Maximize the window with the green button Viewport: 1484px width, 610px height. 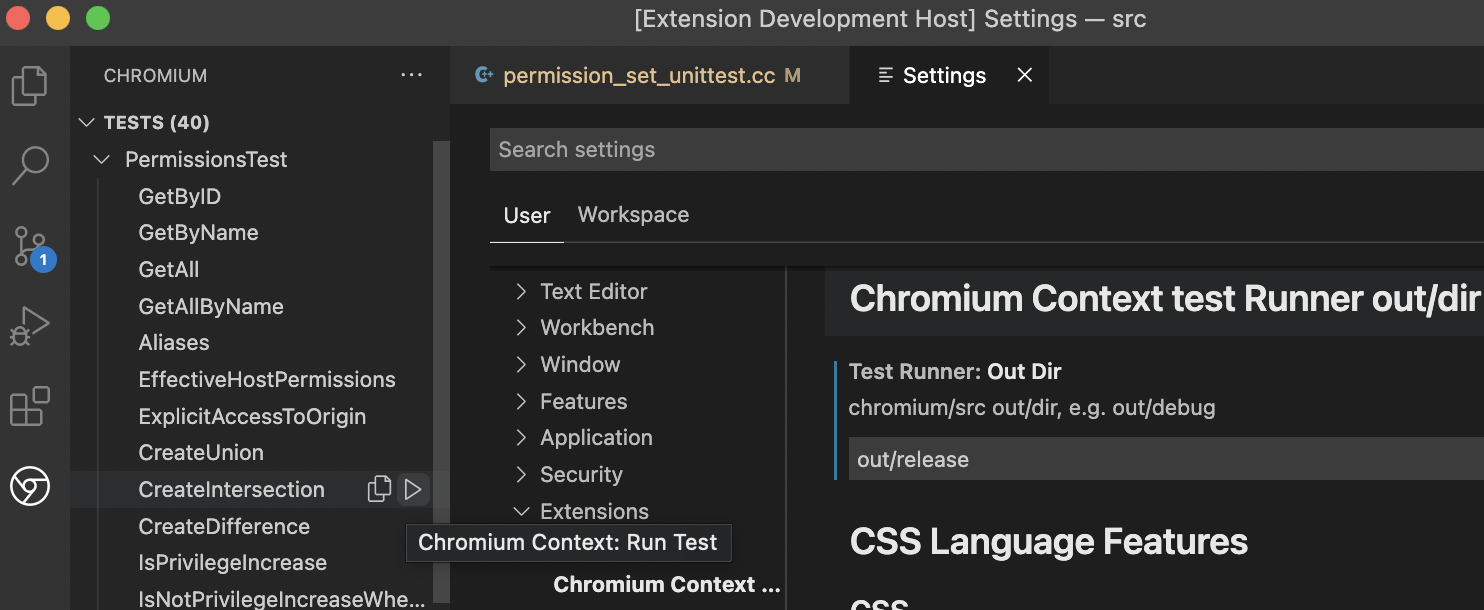tap(98, 18)
